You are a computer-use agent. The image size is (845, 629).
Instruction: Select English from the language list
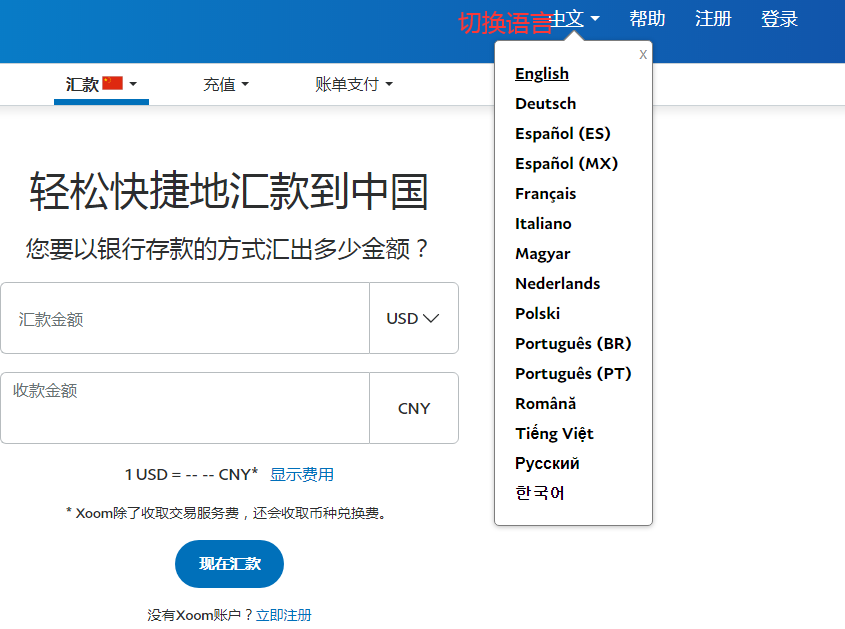(x=542, y=74)
